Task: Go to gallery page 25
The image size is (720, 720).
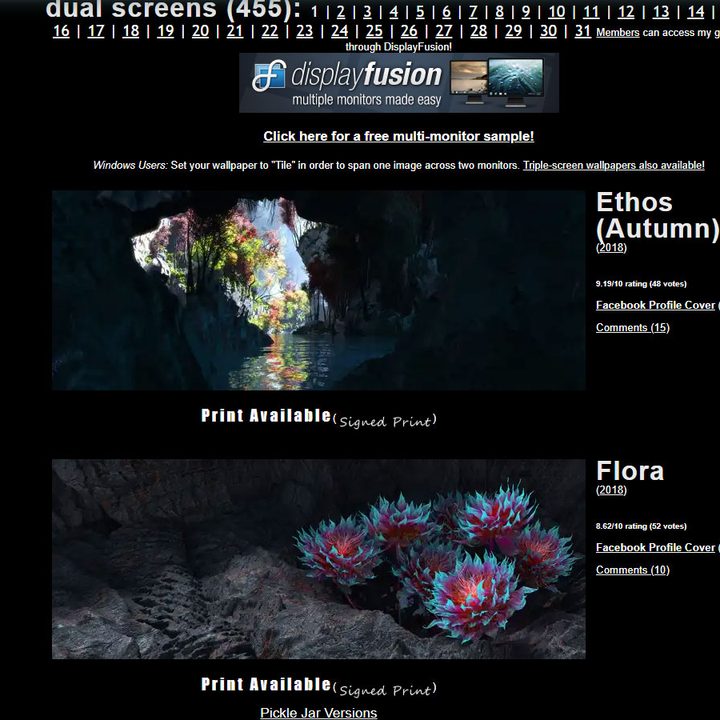Action: pos(374,31)
